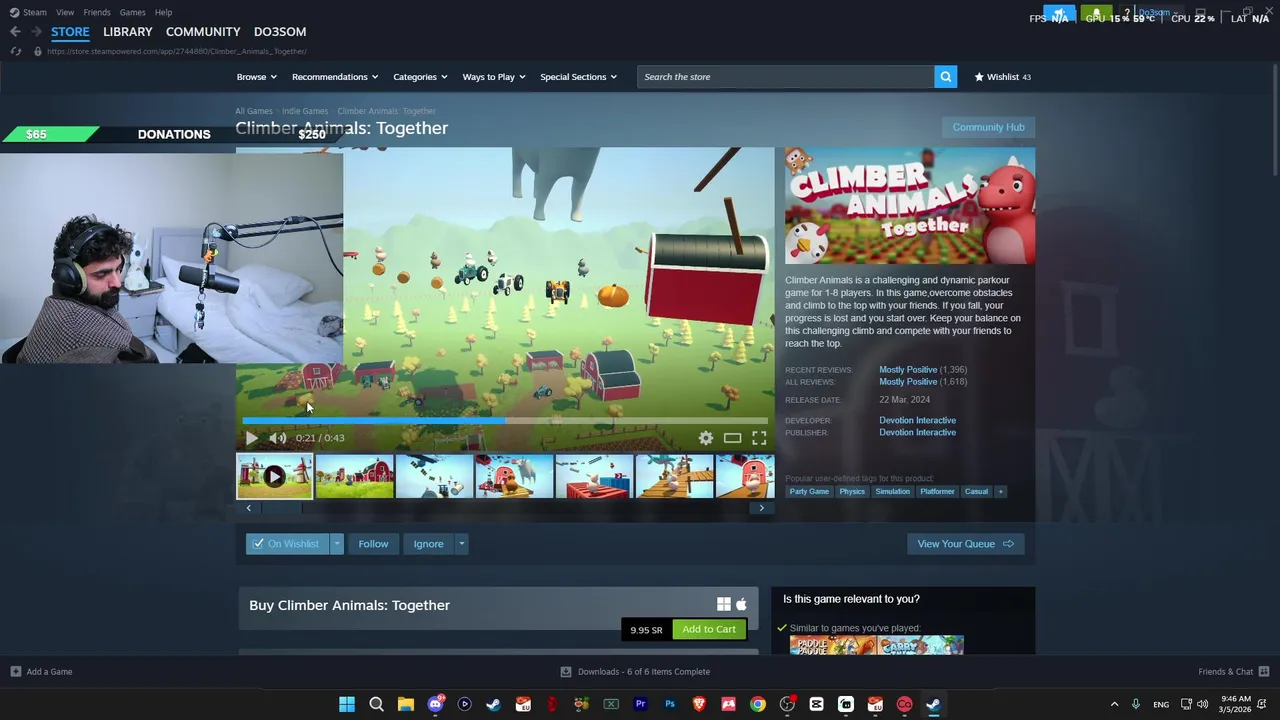The width and height of the screenshot is (1280, 720).
Task: Show hidden system tray icons
Action: [1114, 704]
